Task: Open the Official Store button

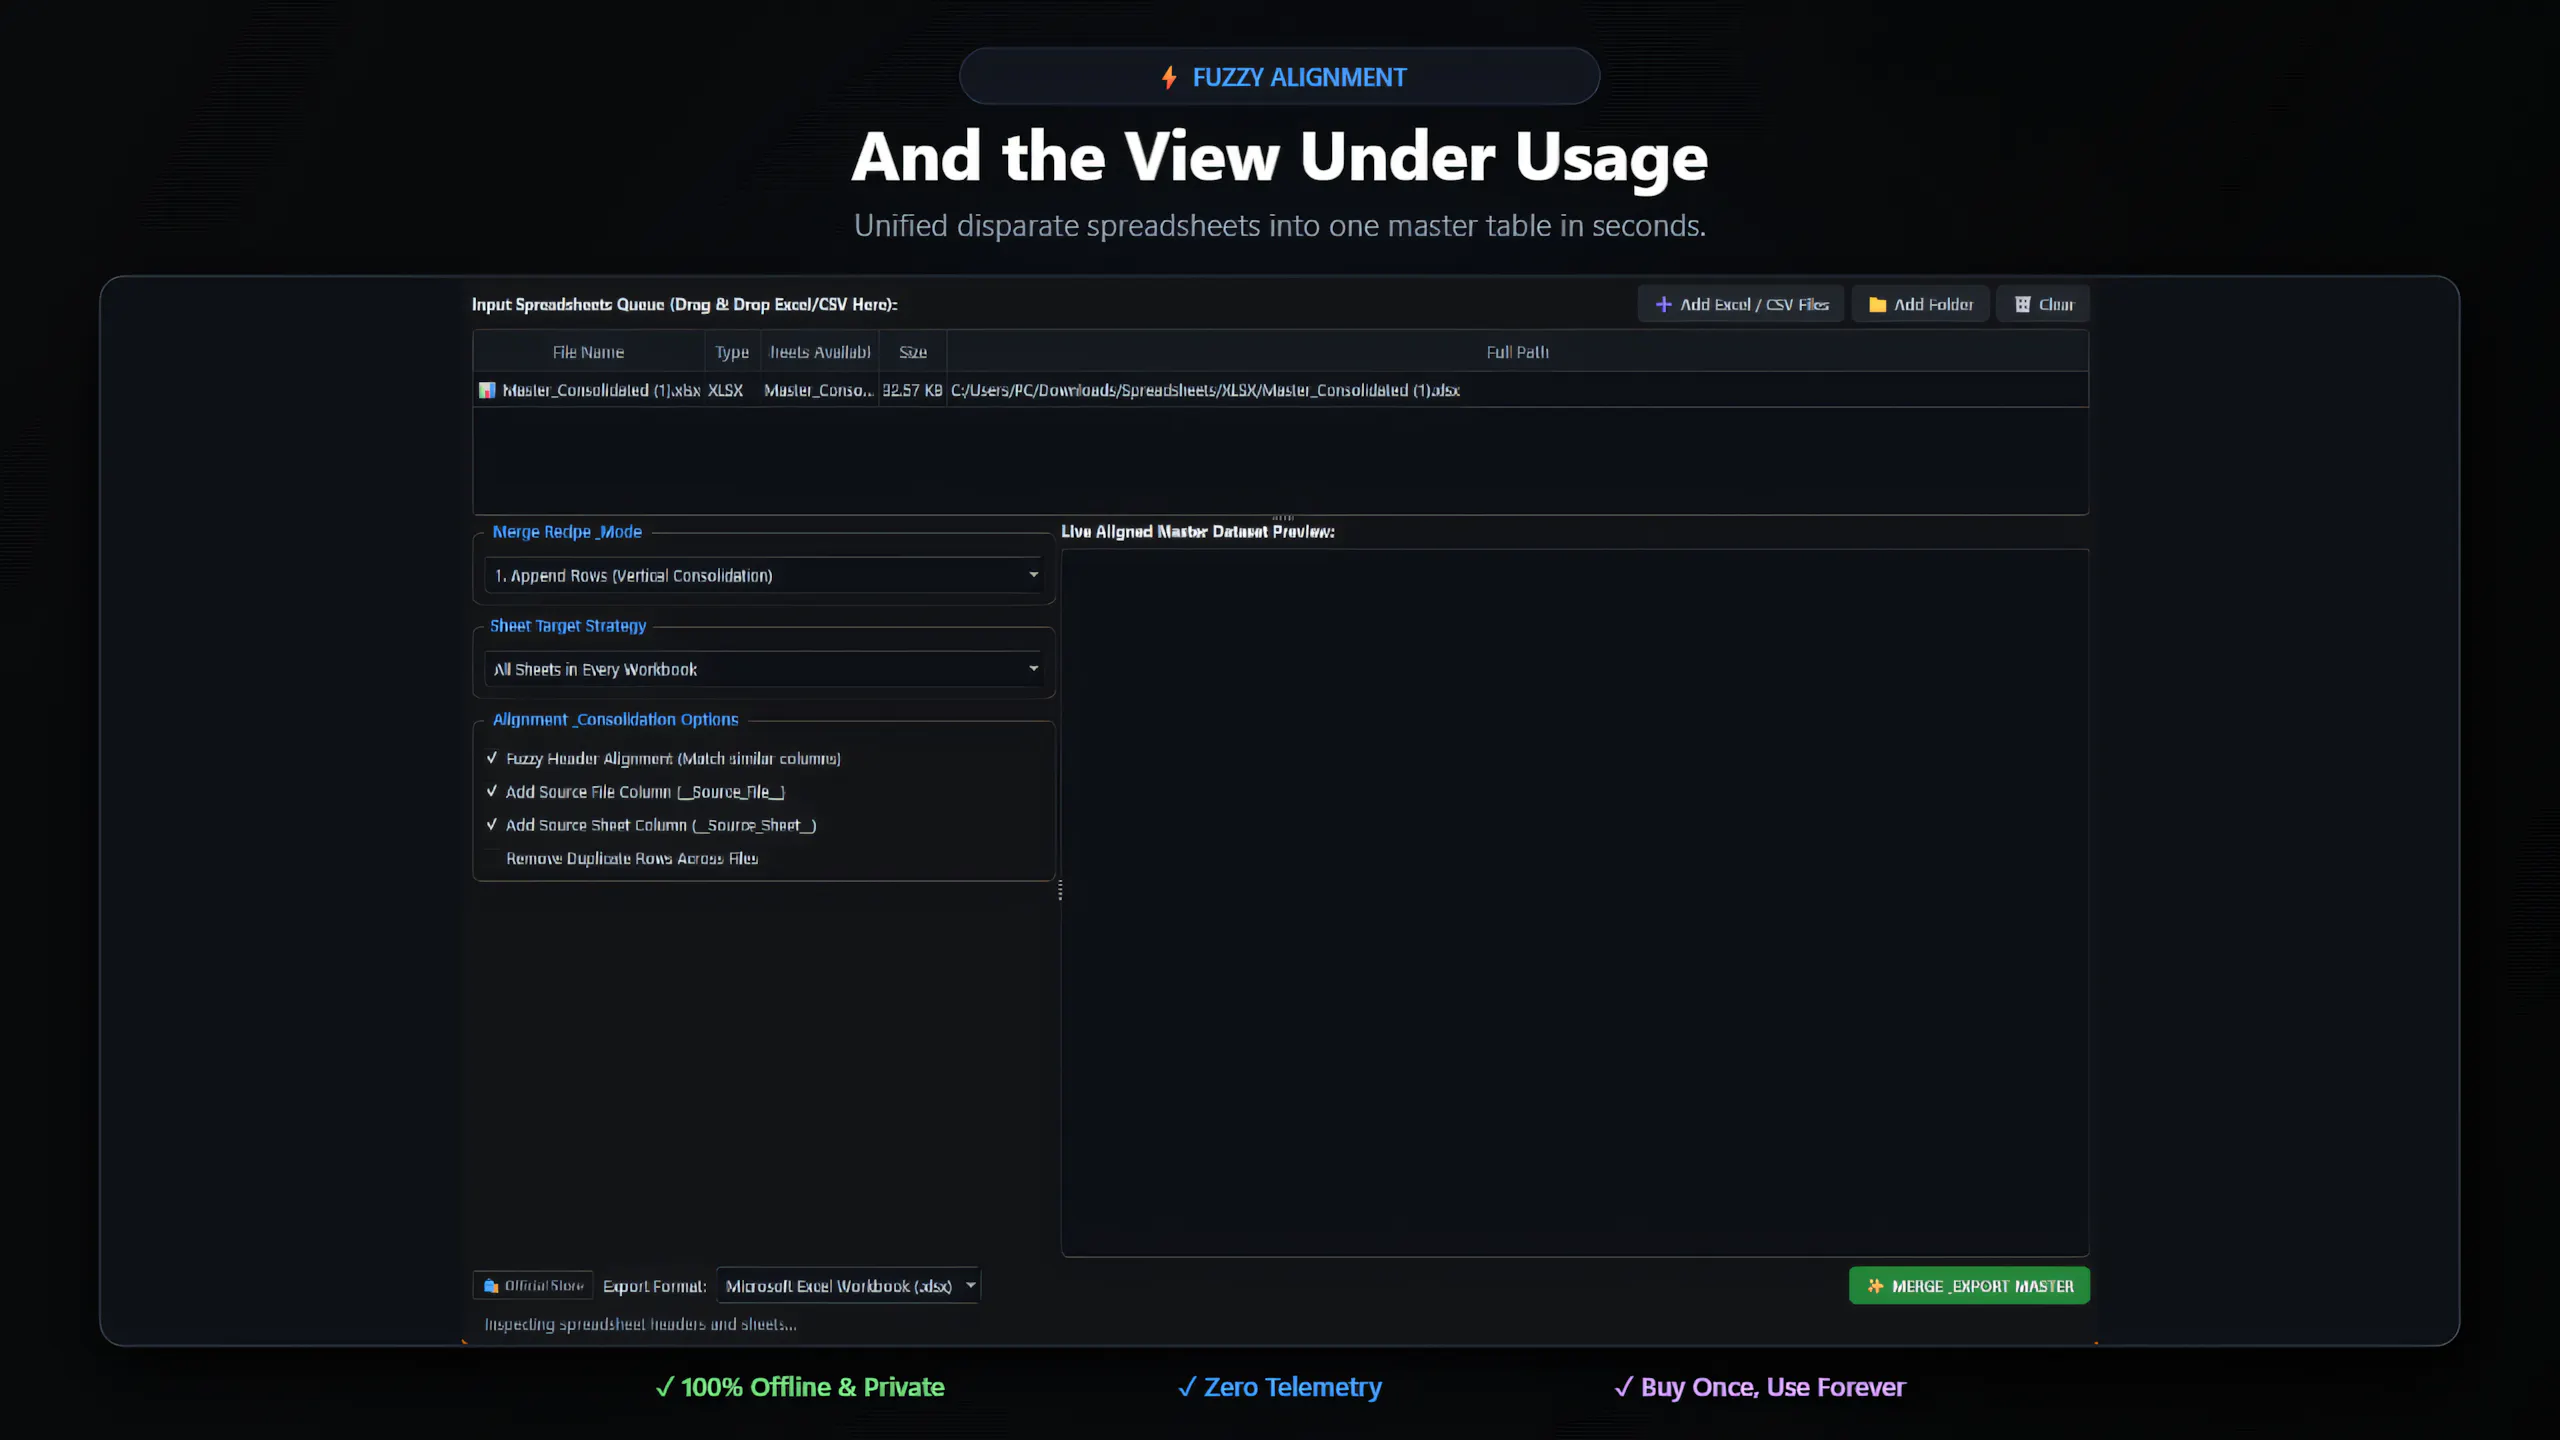Action: [533, 1286]
